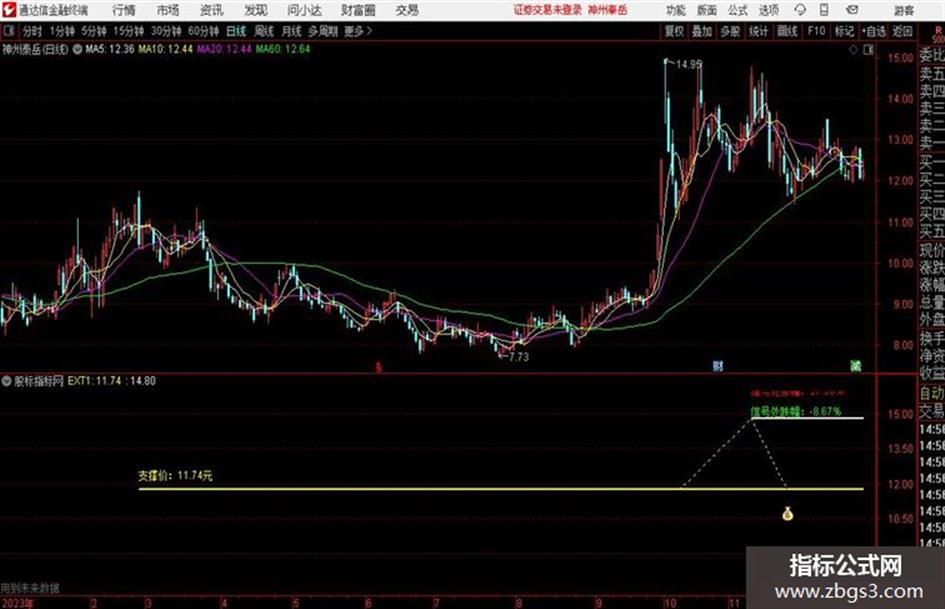Screen dimensions: 945x609
Task: Click the 多股 toolbar button
Action: (x=730, y=31)
